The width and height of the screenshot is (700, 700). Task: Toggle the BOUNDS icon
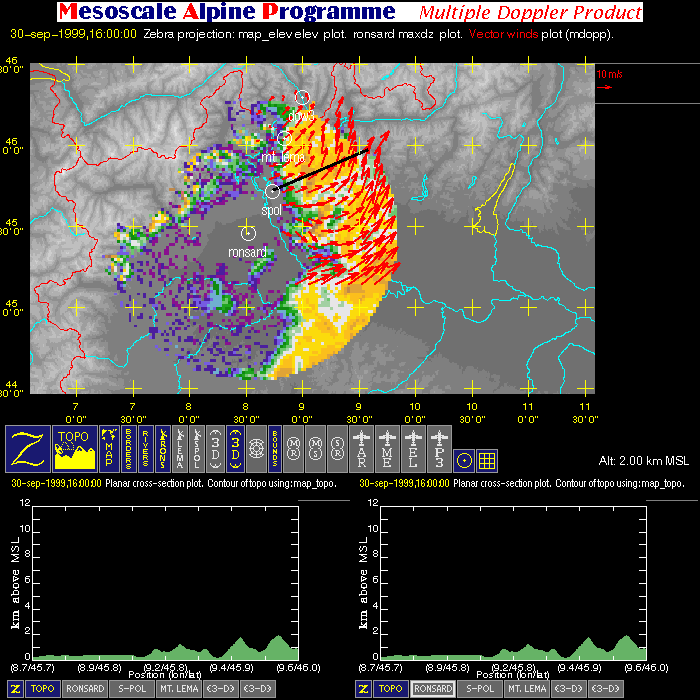(273, 448)
